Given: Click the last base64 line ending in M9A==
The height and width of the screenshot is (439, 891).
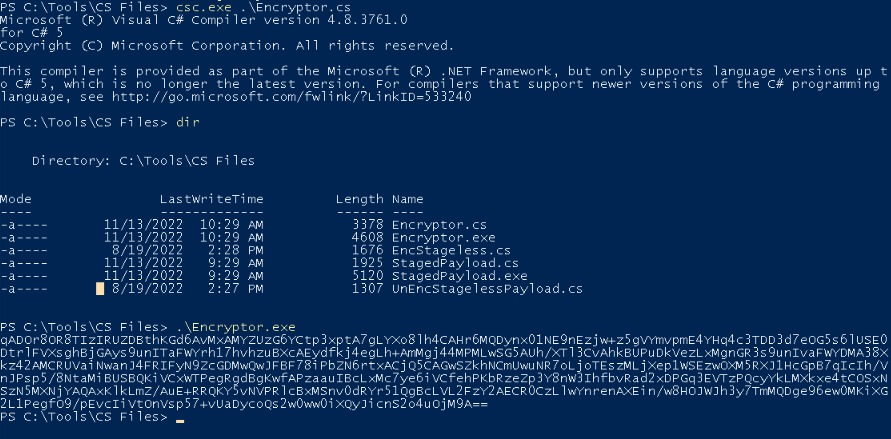Looking at the screenshot, I should (244, 404).
